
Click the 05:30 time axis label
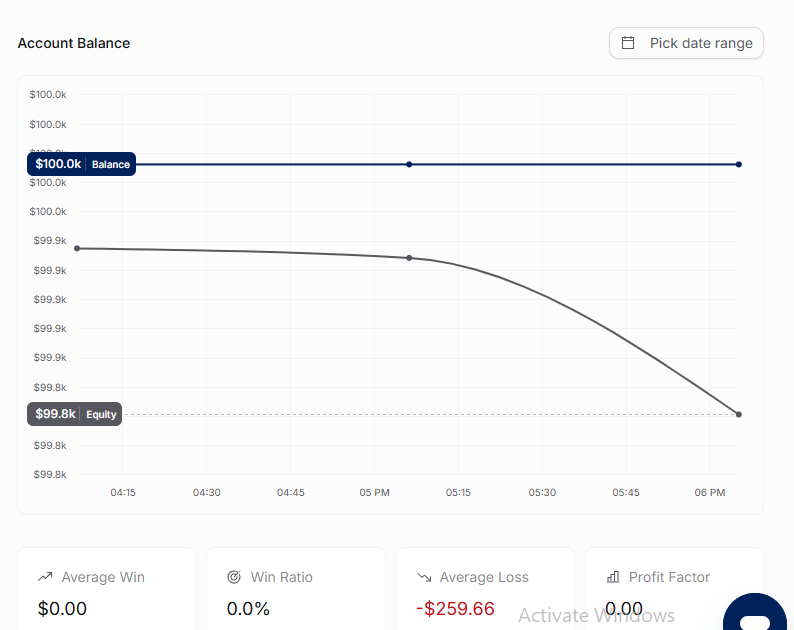click(542, 492)
